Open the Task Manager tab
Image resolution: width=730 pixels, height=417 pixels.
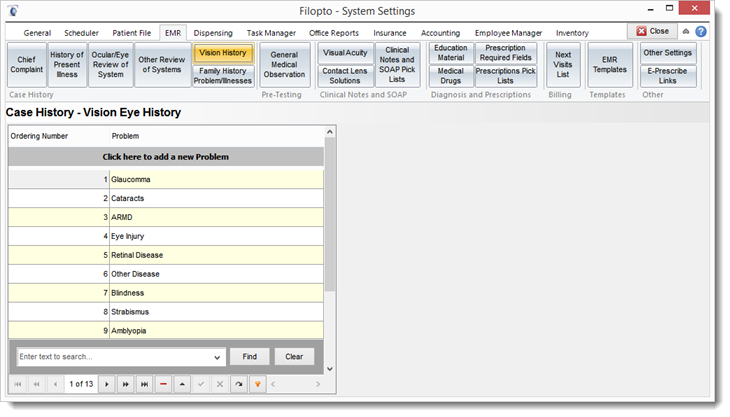coord(271,33)
